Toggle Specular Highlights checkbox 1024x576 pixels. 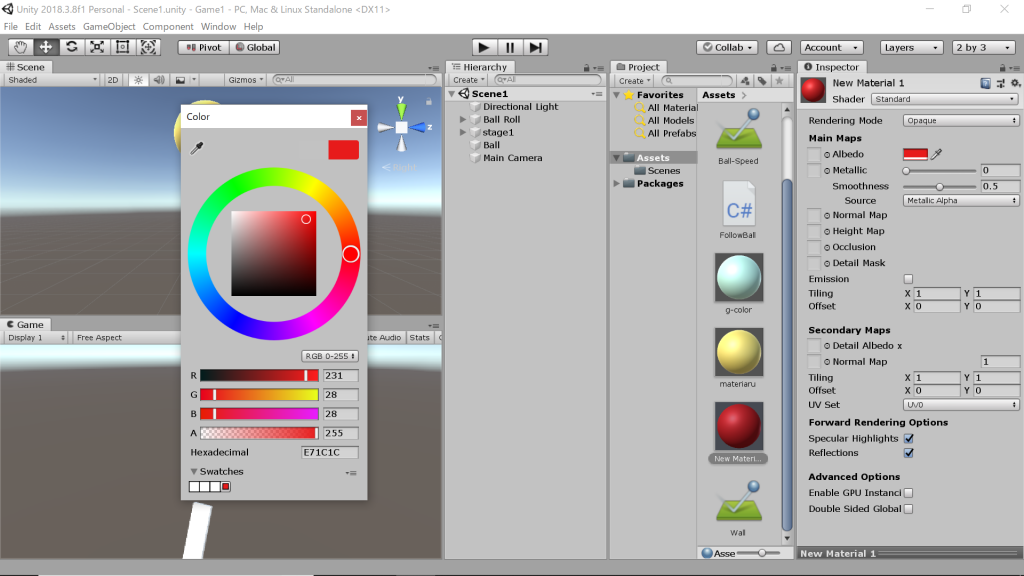908,438
